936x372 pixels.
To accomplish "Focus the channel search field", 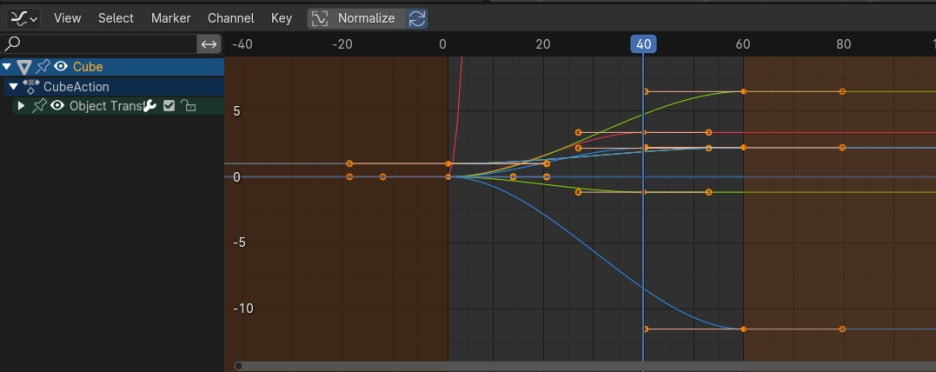I will tap(99, 44).
